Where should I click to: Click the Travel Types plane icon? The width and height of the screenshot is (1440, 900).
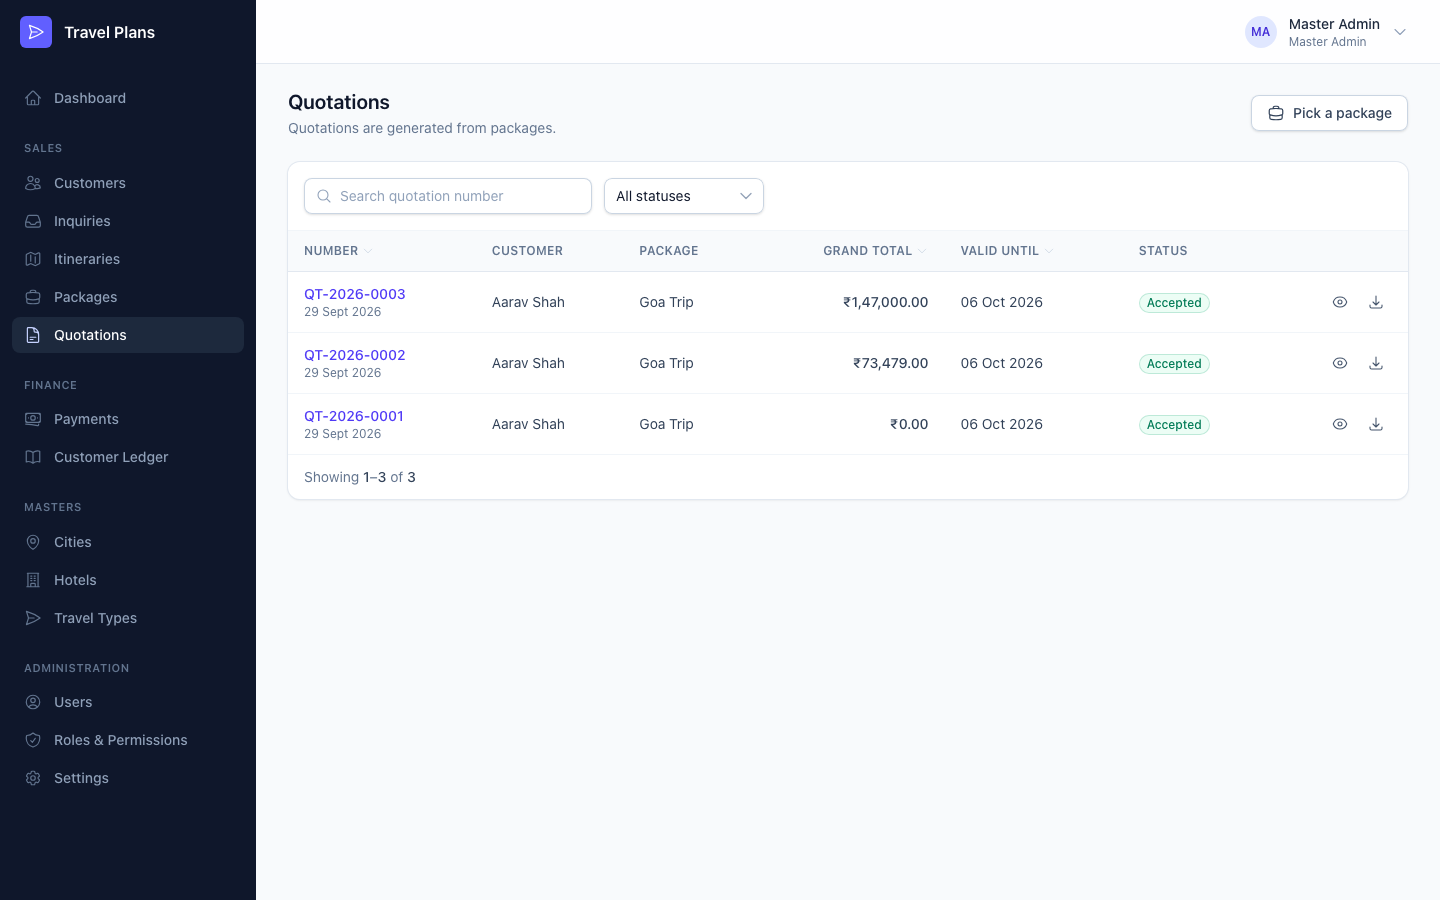(x=33, y=618)
